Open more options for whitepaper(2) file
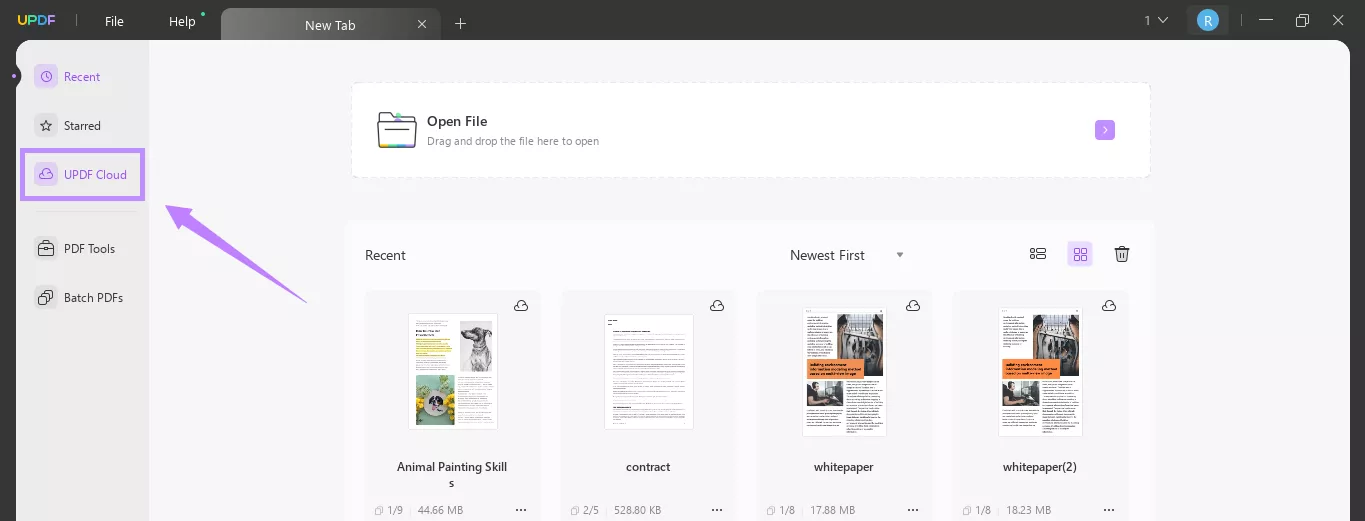 tap(1109, 510)
